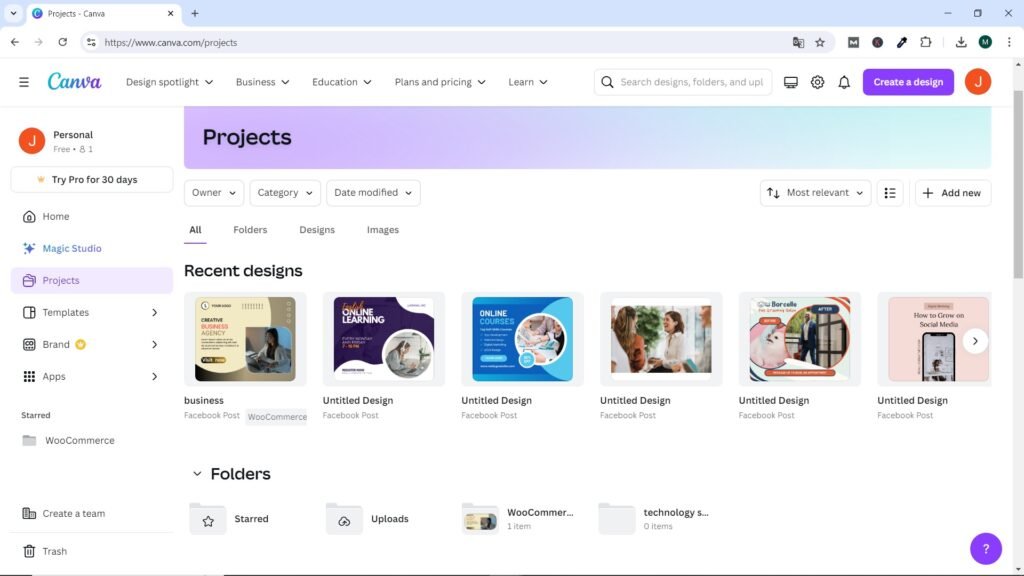Click the Create a design button

[908, 82]
